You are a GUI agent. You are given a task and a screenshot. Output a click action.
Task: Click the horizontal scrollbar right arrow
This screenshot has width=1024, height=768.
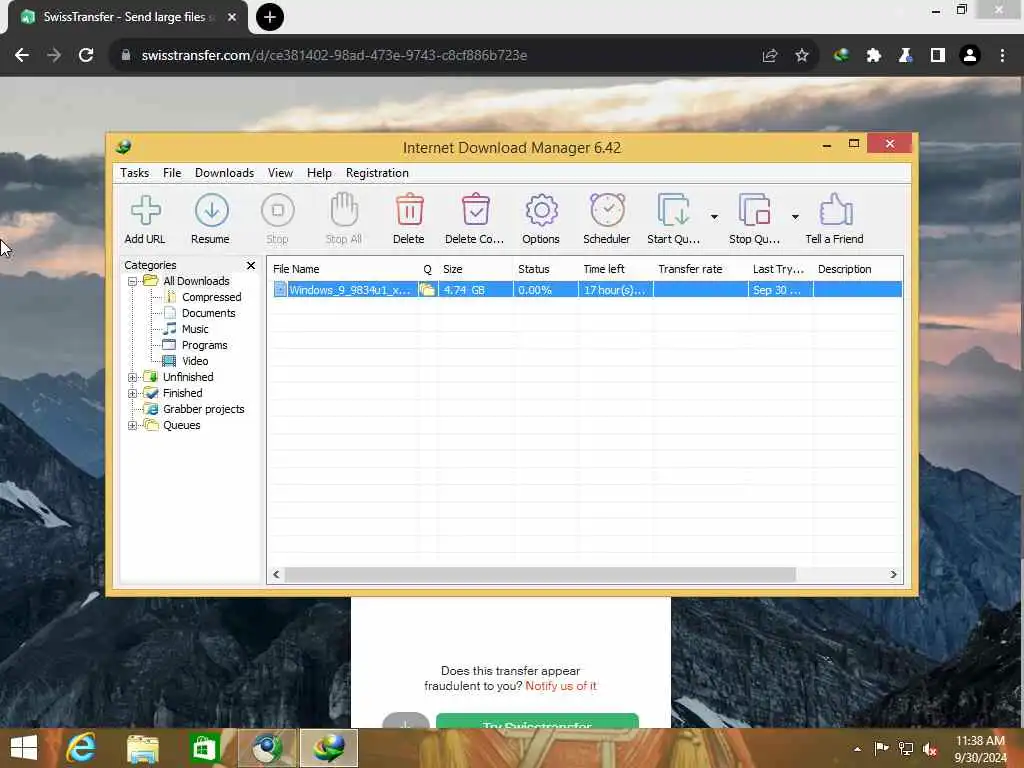[x=893, y=575]
